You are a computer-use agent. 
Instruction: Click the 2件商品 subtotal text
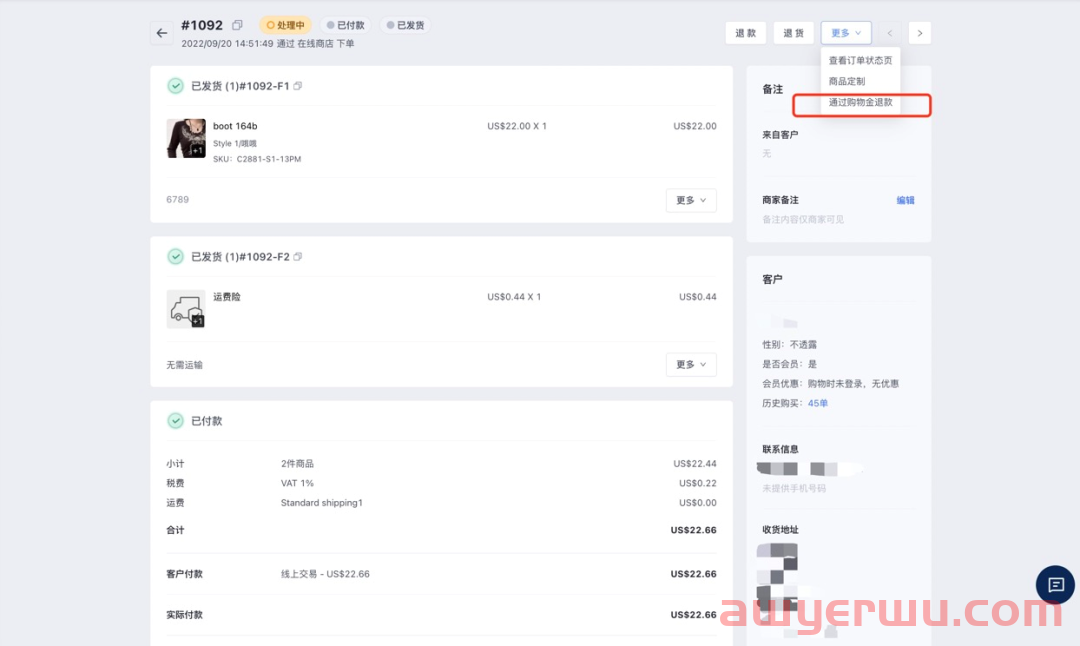(x=297, y=463)
